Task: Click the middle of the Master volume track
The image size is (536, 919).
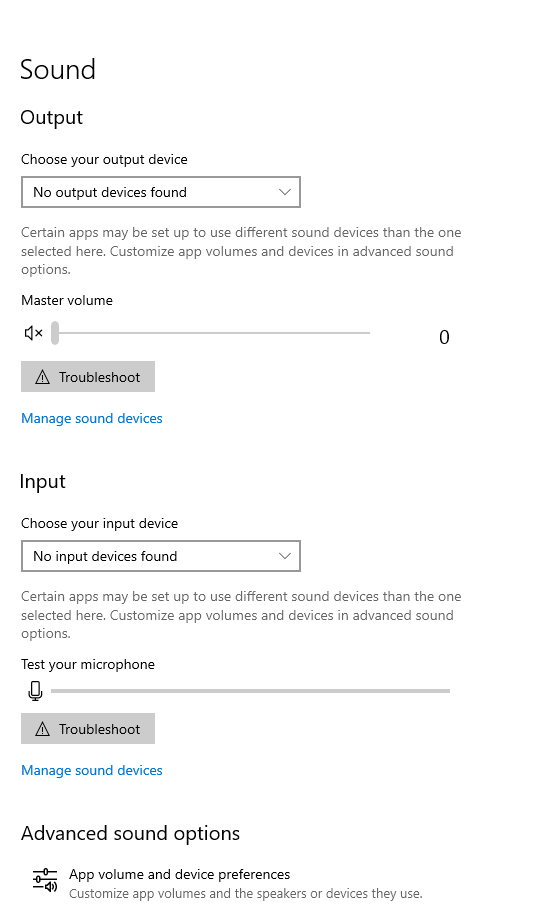Action: point(211,333)
